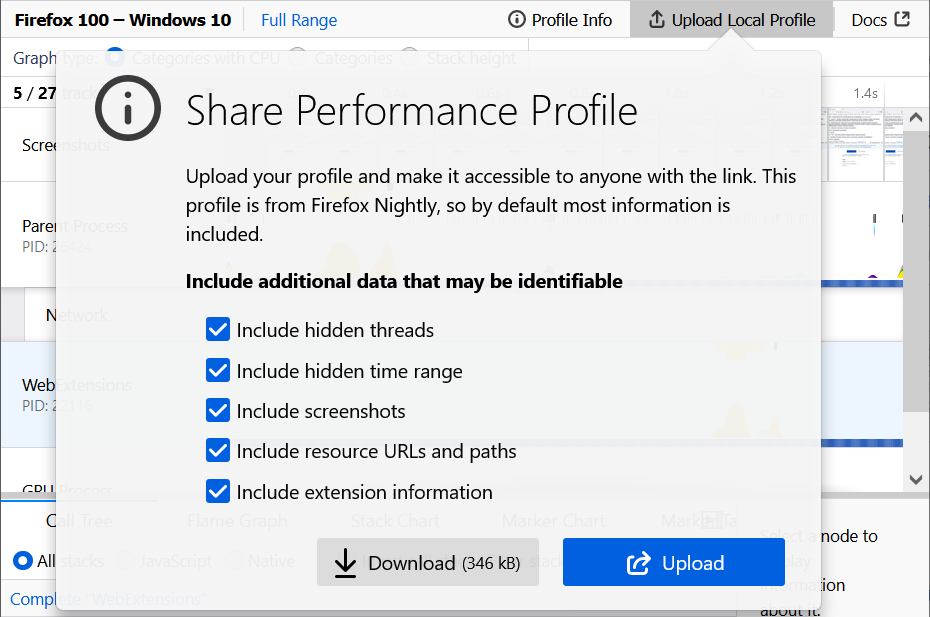Click the 'Share Performance Profile' heading
Viewport: 930px width, 617px height.
pyautogui.click(x=412, y=111)
